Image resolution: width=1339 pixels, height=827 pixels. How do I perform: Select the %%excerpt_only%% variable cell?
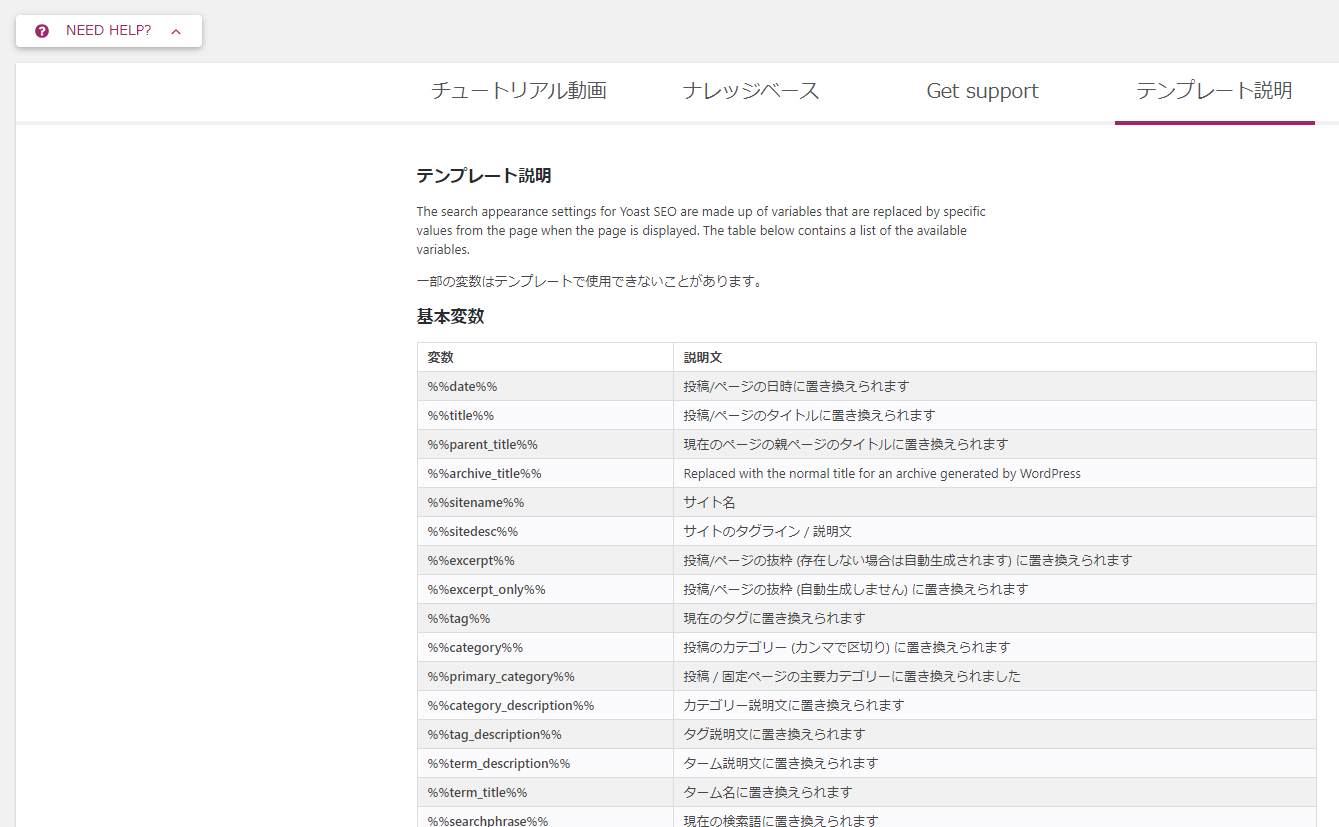point(545,589)
